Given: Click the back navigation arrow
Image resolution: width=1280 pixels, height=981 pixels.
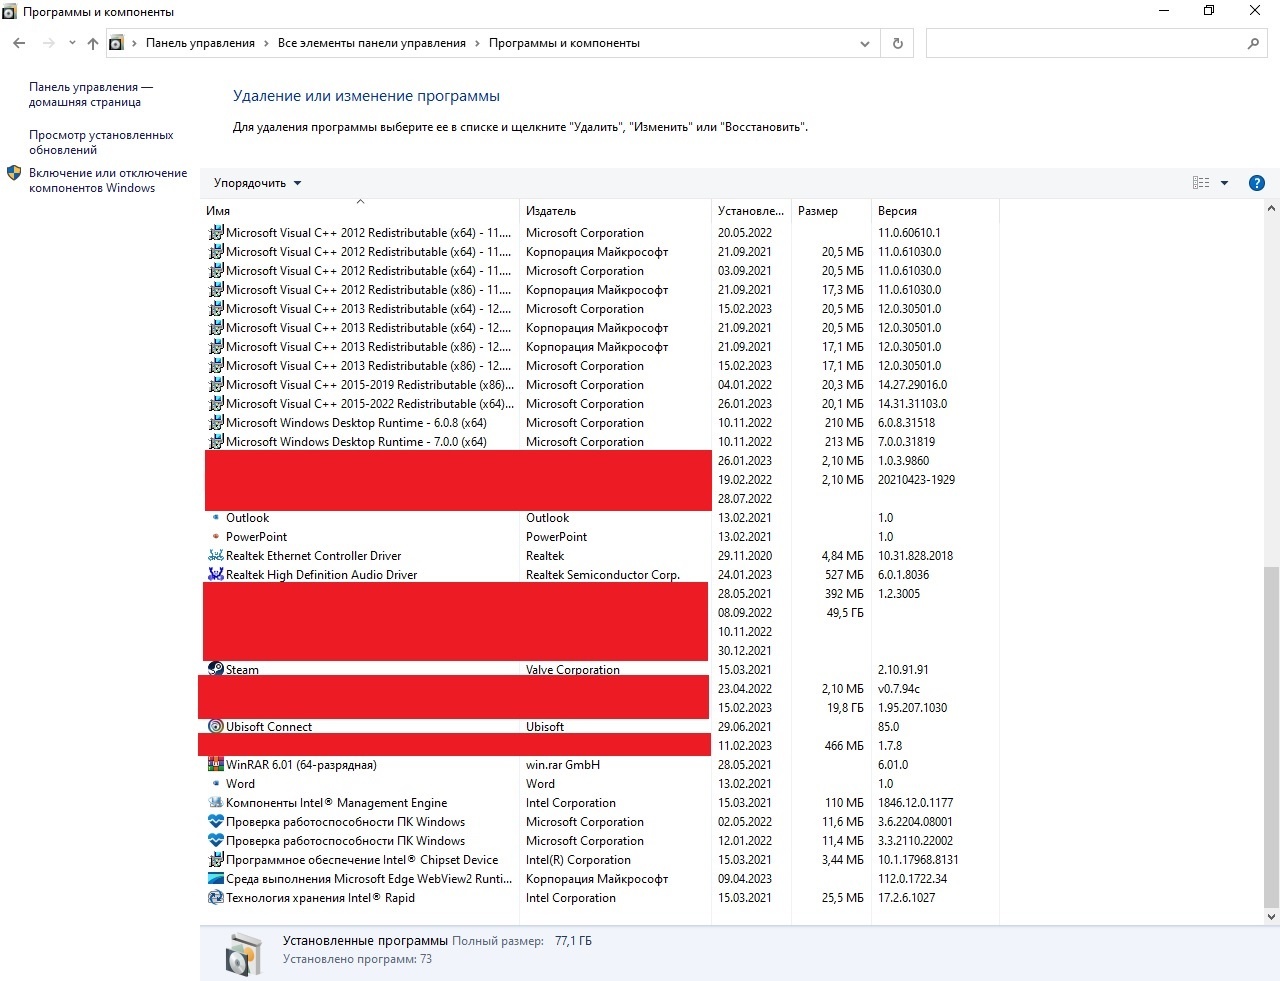Looking at the screenshot, I should [19, 43].
